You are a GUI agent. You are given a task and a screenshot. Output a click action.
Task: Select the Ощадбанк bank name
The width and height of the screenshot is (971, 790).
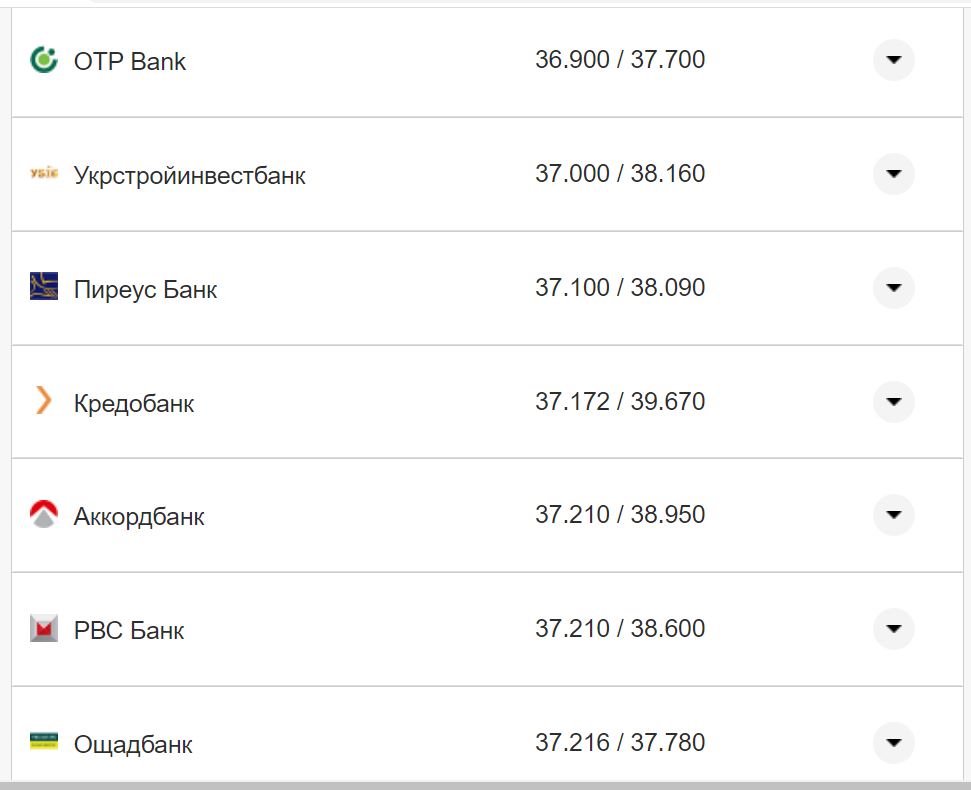pyautogui.click(x=133, y=745)
